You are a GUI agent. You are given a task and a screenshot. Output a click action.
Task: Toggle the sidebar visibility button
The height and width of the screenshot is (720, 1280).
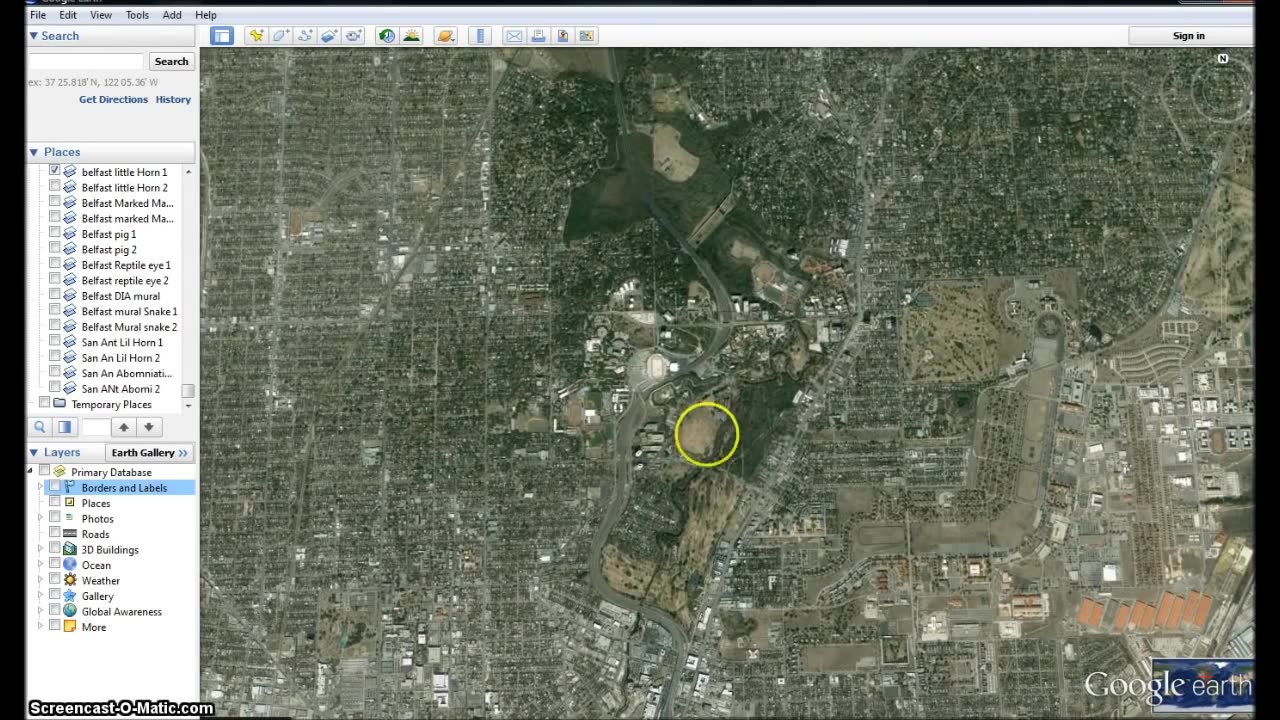point(222,36)
